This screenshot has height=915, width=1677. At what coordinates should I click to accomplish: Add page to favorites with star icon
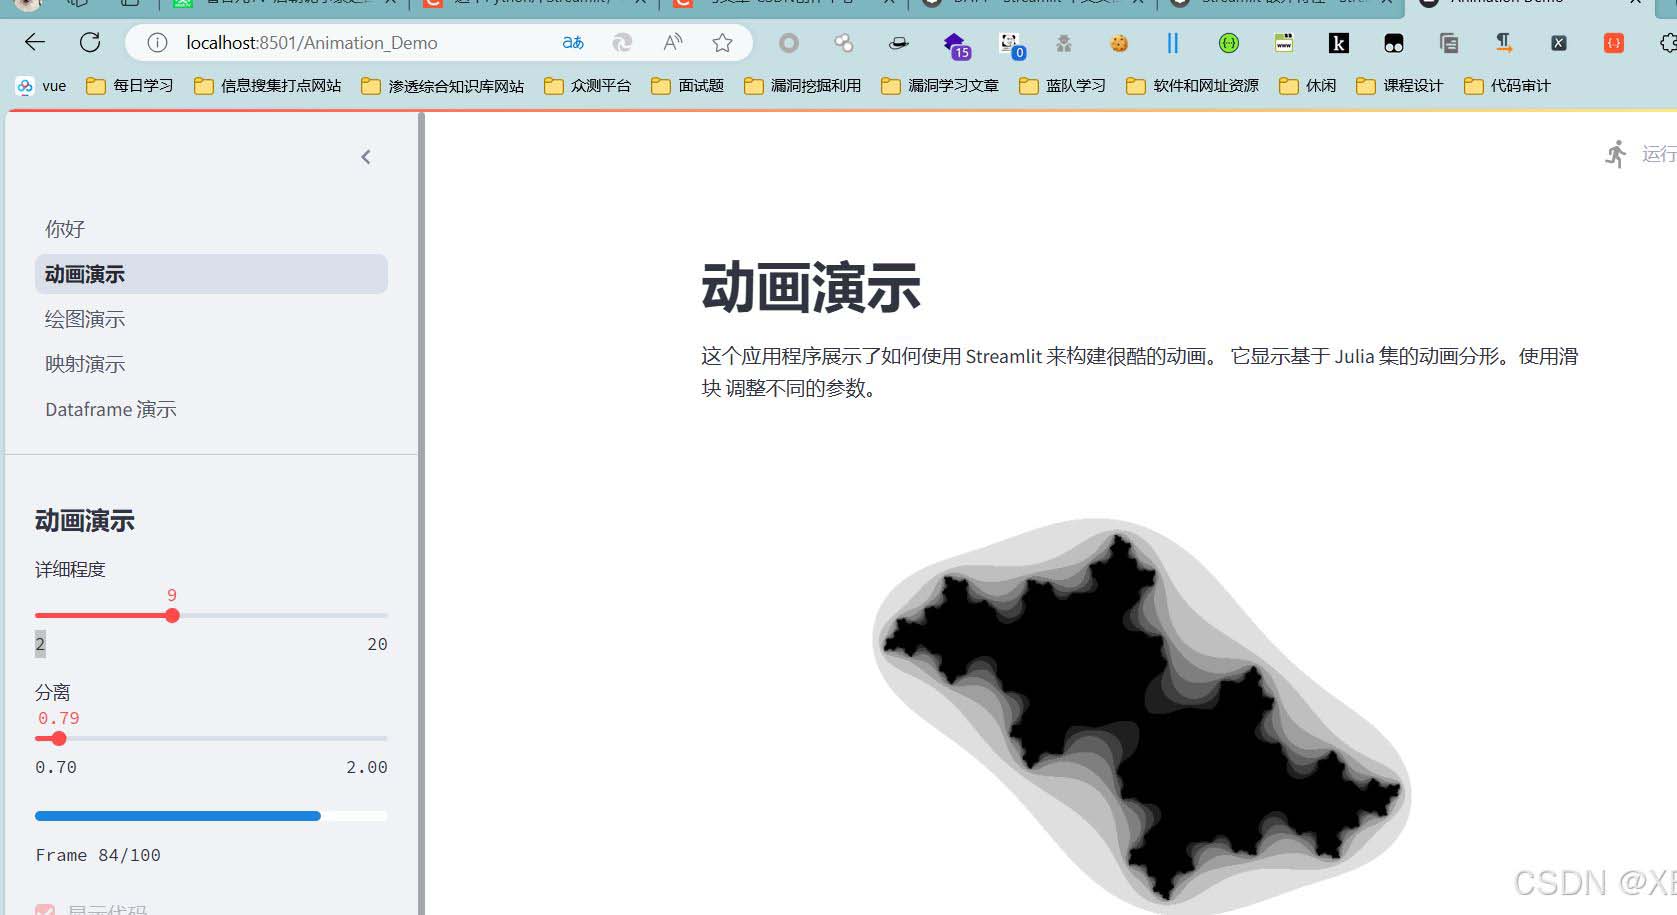(x=722, y=42)
